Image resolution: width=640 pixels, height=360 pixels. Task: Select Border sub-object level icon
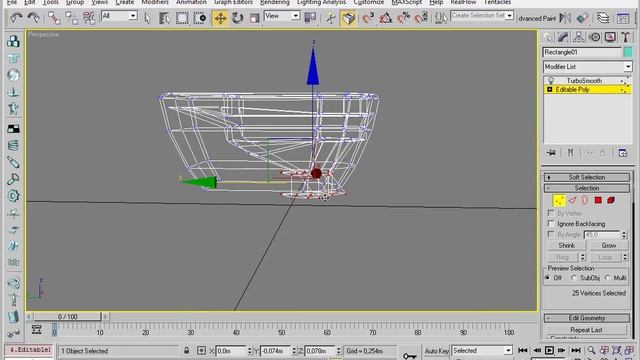585,200
